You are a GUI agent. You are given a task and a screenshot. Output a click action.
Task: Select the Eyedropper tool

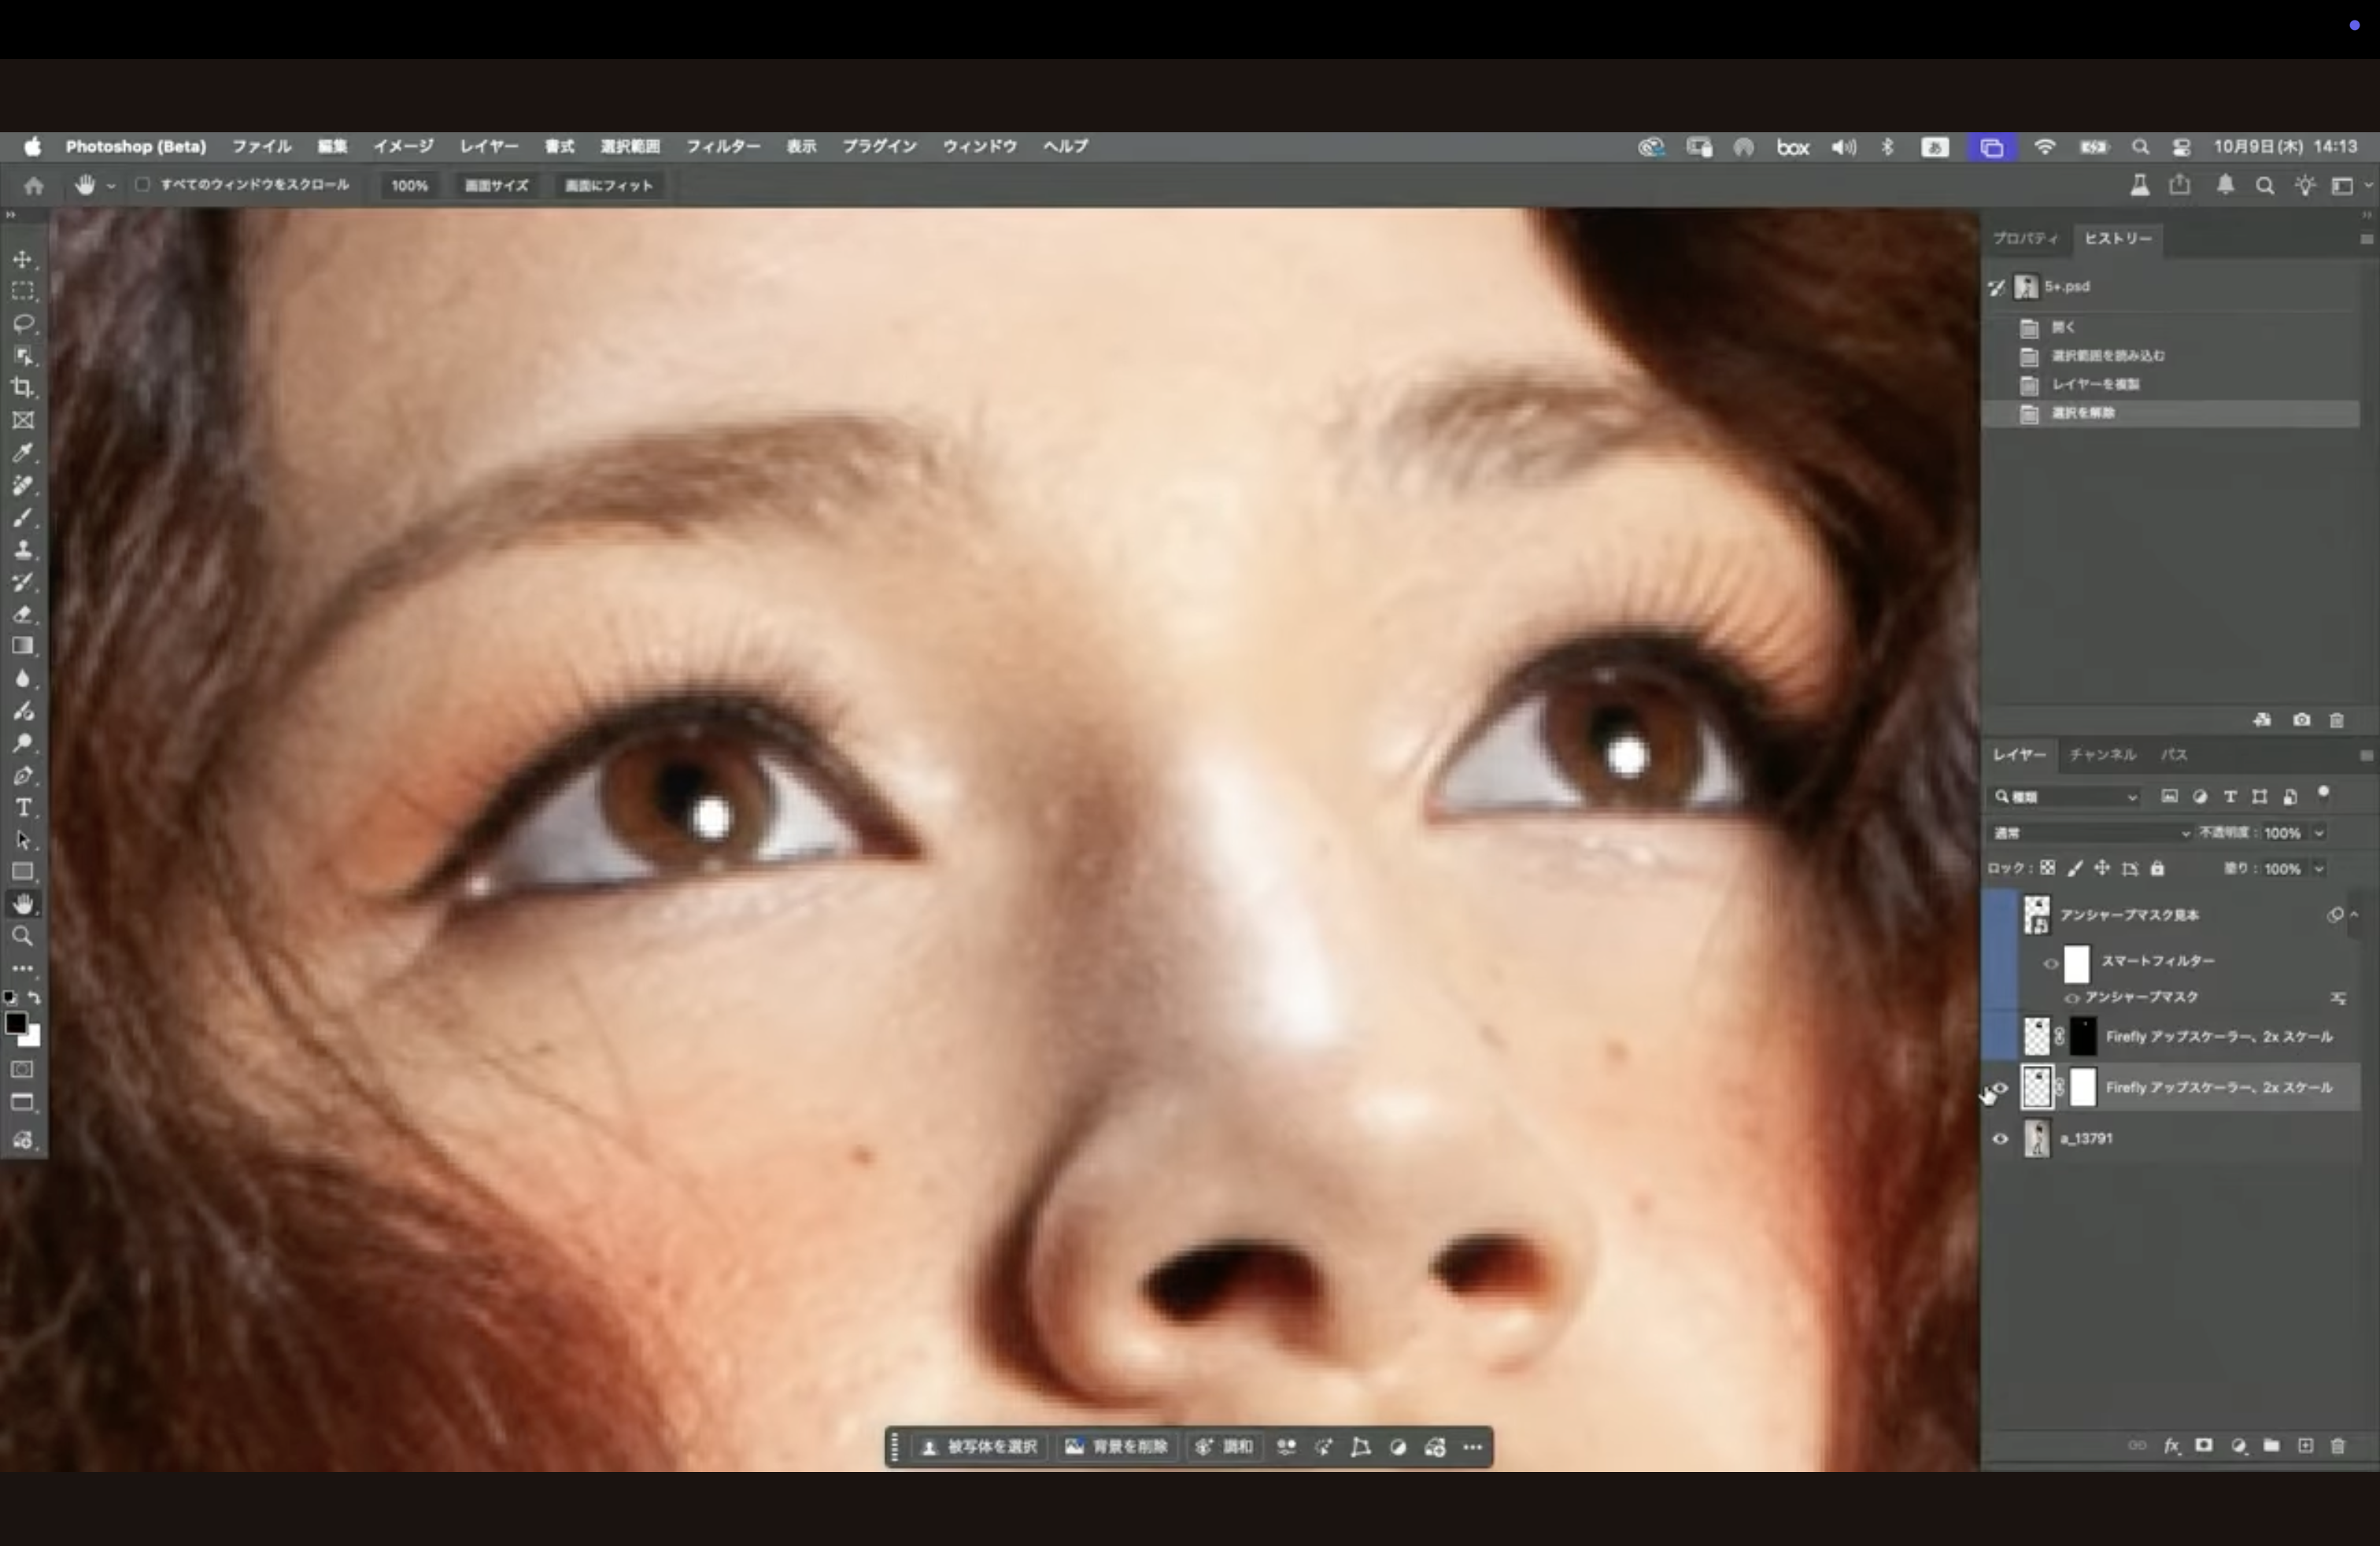pos(23,453)
